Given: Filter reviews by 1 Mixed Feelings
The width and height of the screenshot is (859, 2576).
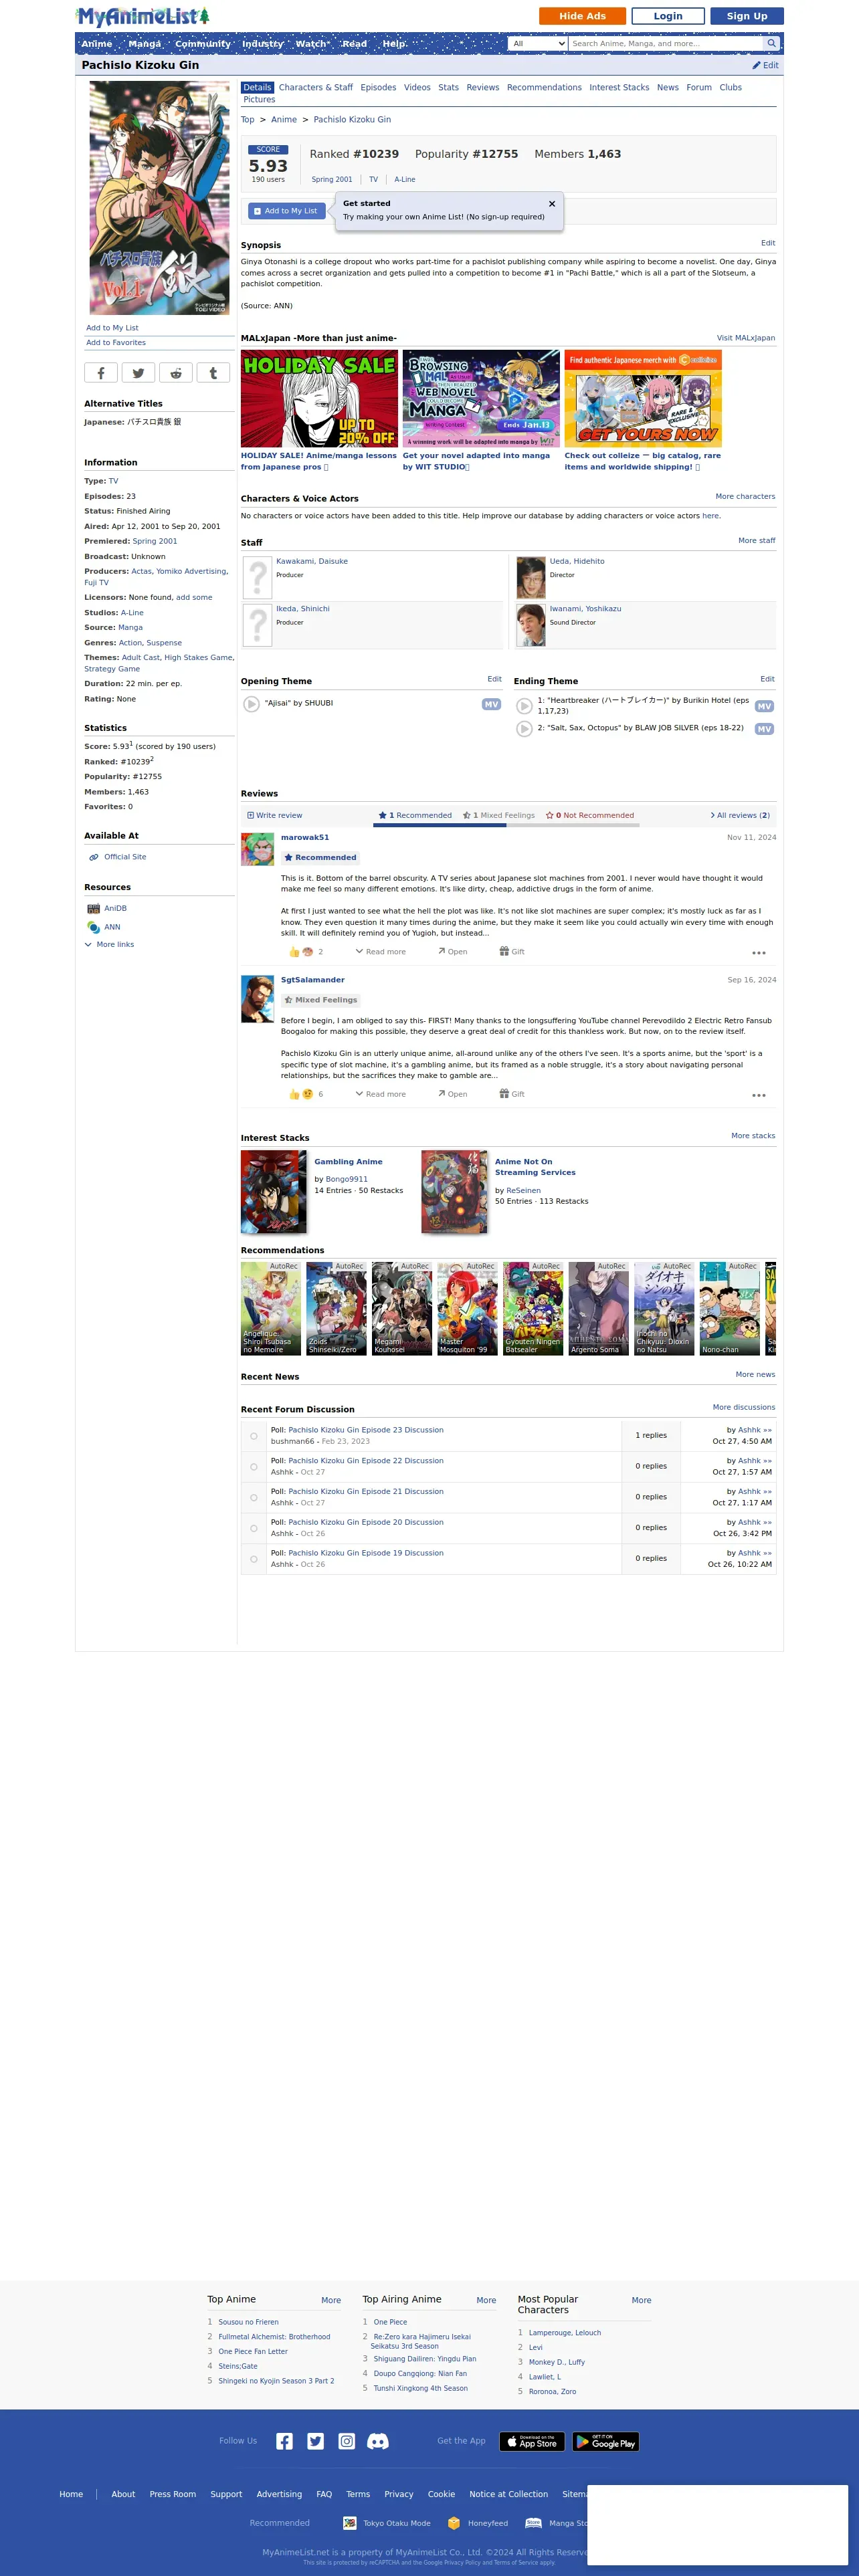Looking at the screenshot, I should [498, 816].
